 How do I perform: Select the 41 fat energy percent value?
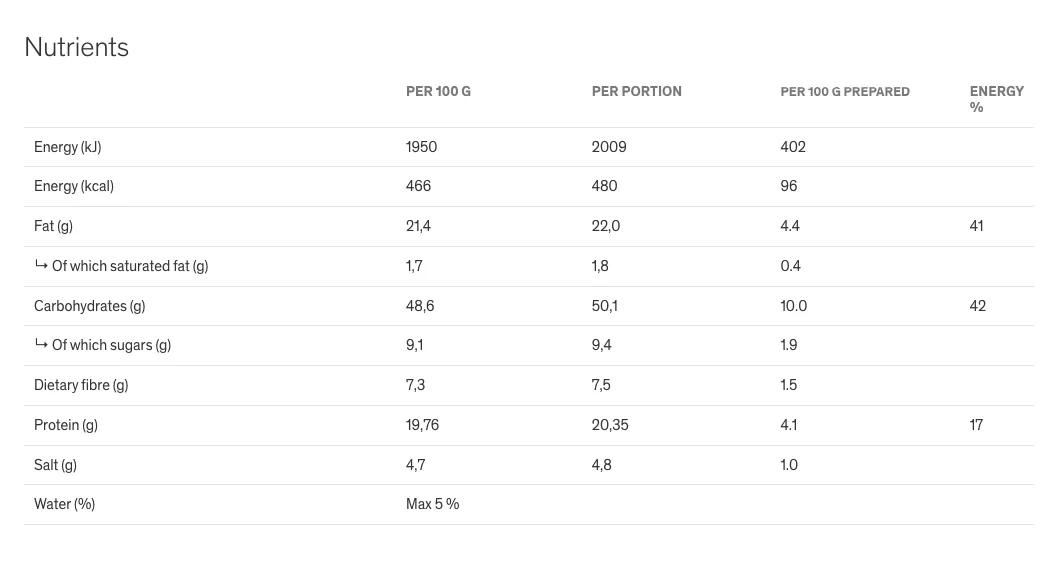coord(976,226)
